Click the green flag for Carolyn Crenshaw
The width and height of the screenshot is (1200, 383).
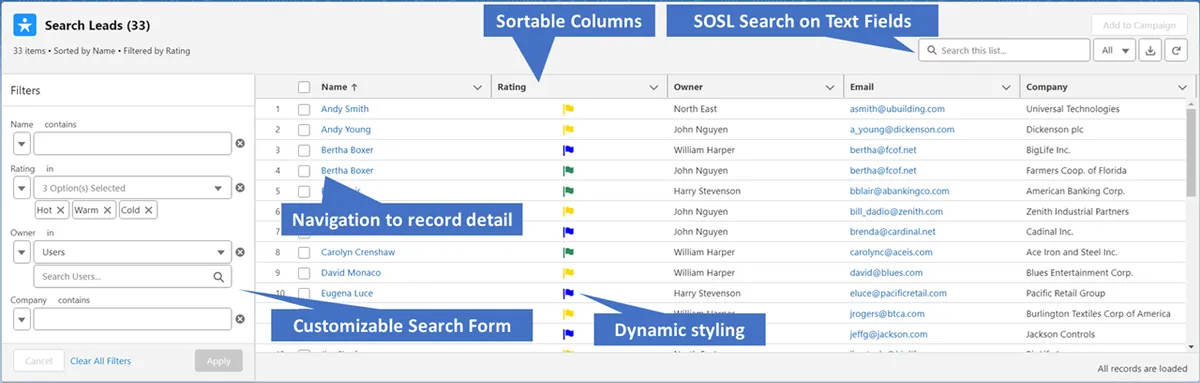[568, 253]
